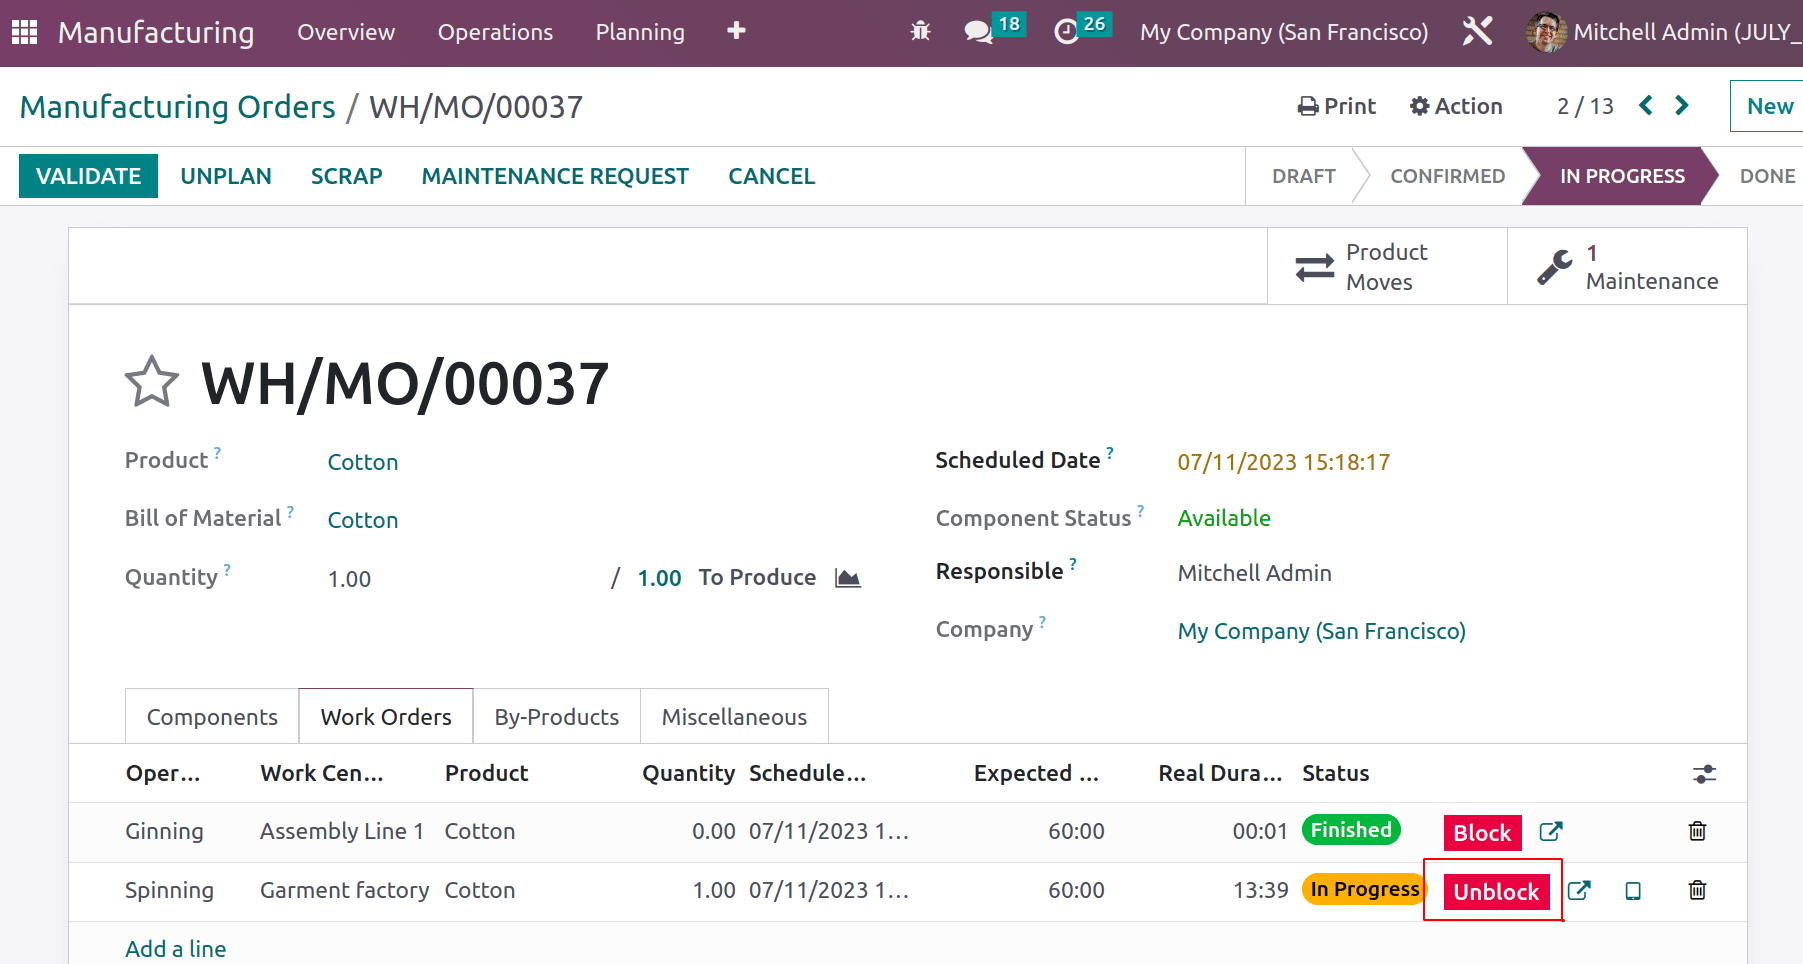Click Mitchell Admin avatar image
1803x964 pixels.
click(x=1545, y=32)
